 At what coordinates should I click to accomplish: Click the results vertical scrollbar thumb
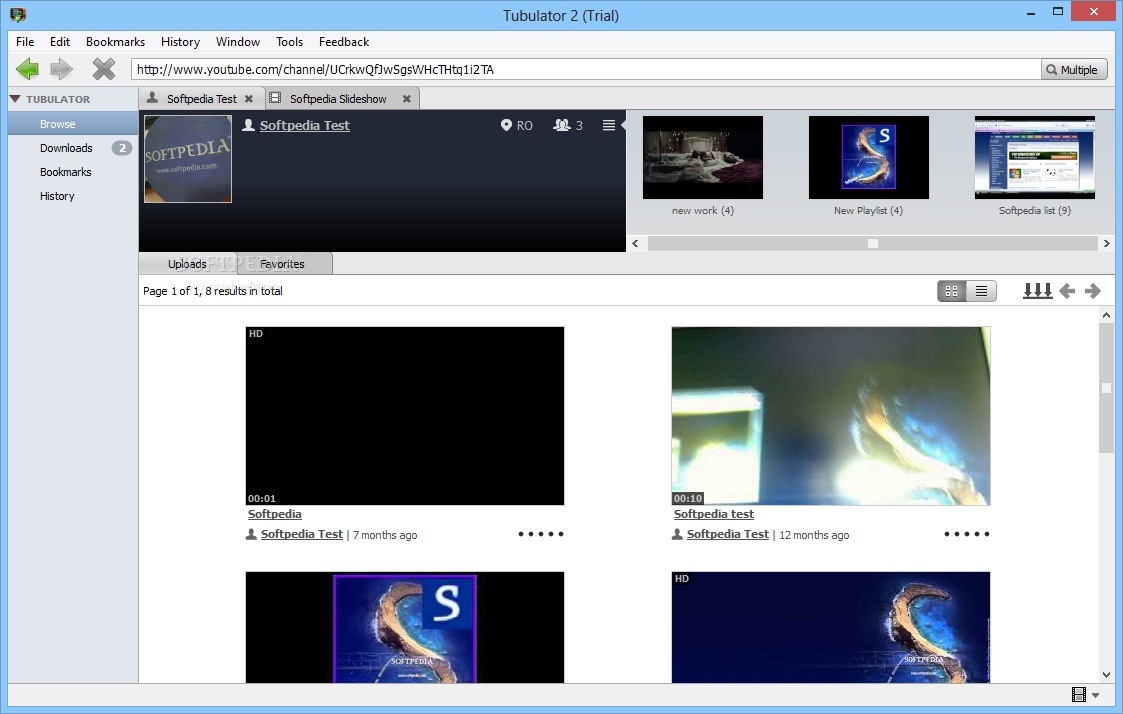[1107, 387]
